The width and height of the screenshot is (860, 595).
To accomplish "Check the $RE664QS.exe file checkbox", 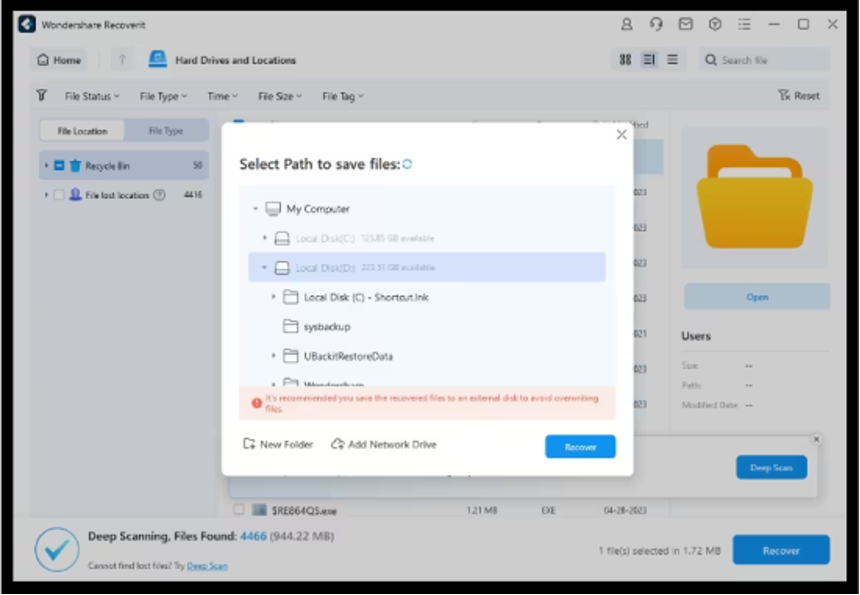I will [239, 509].
